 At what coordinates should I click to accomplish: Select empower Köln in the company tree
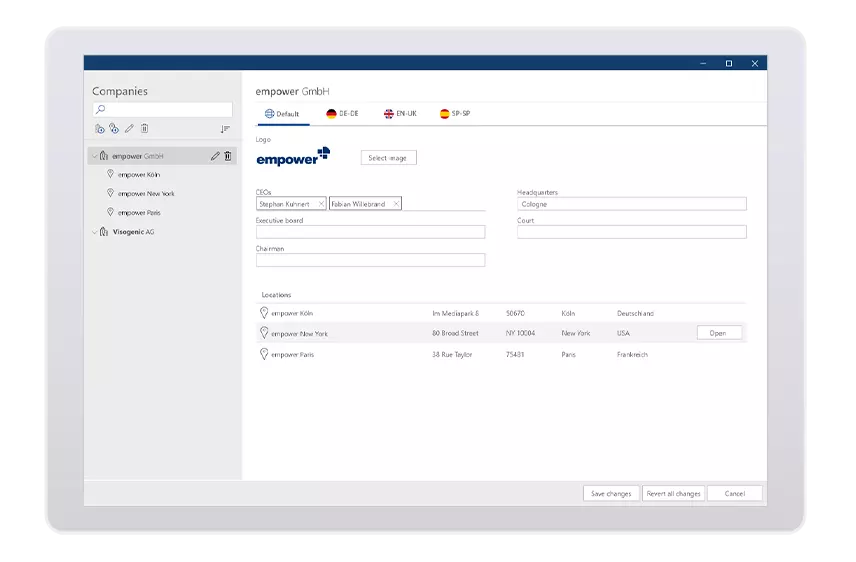(139, 175)
